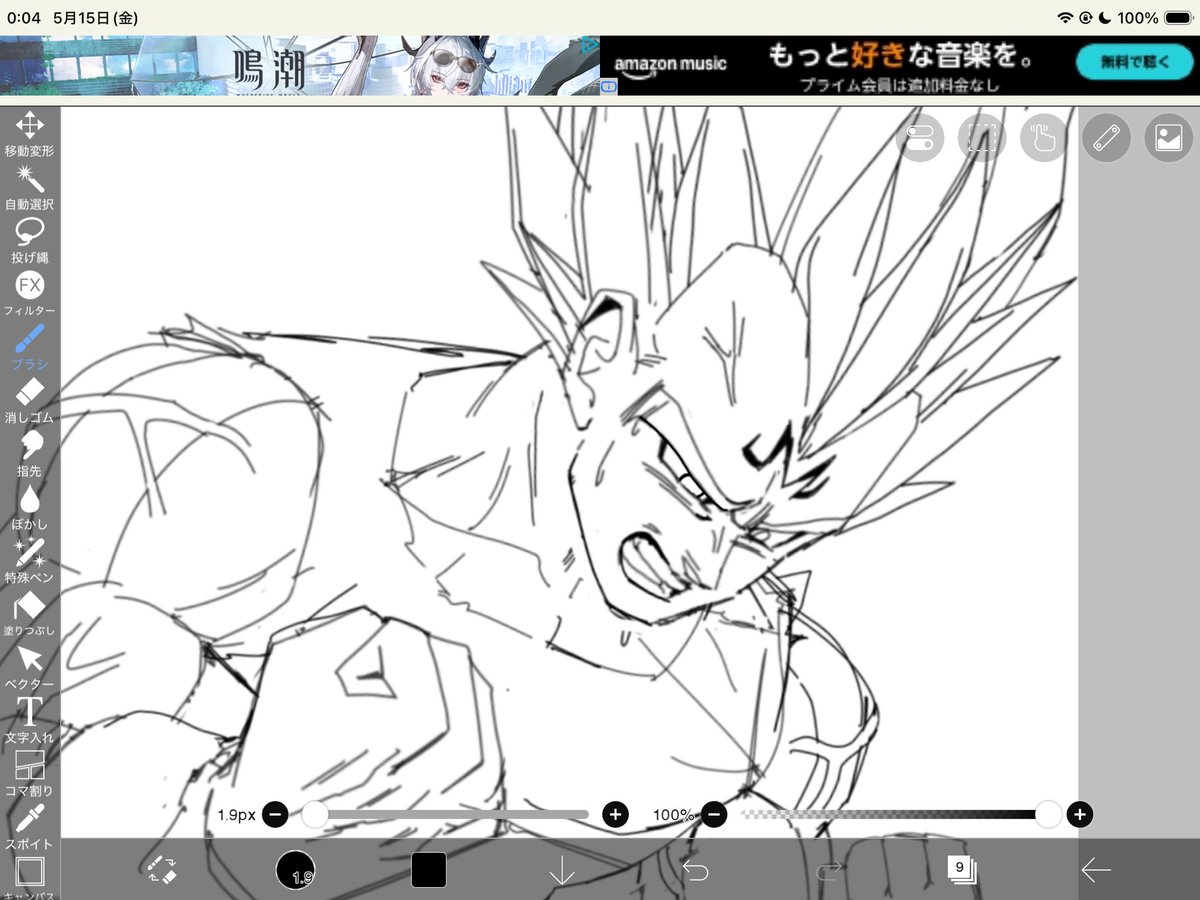Open the layers panel showing 9
The width and height of the screenshot is (1200, 900).
tap(962, 869)
